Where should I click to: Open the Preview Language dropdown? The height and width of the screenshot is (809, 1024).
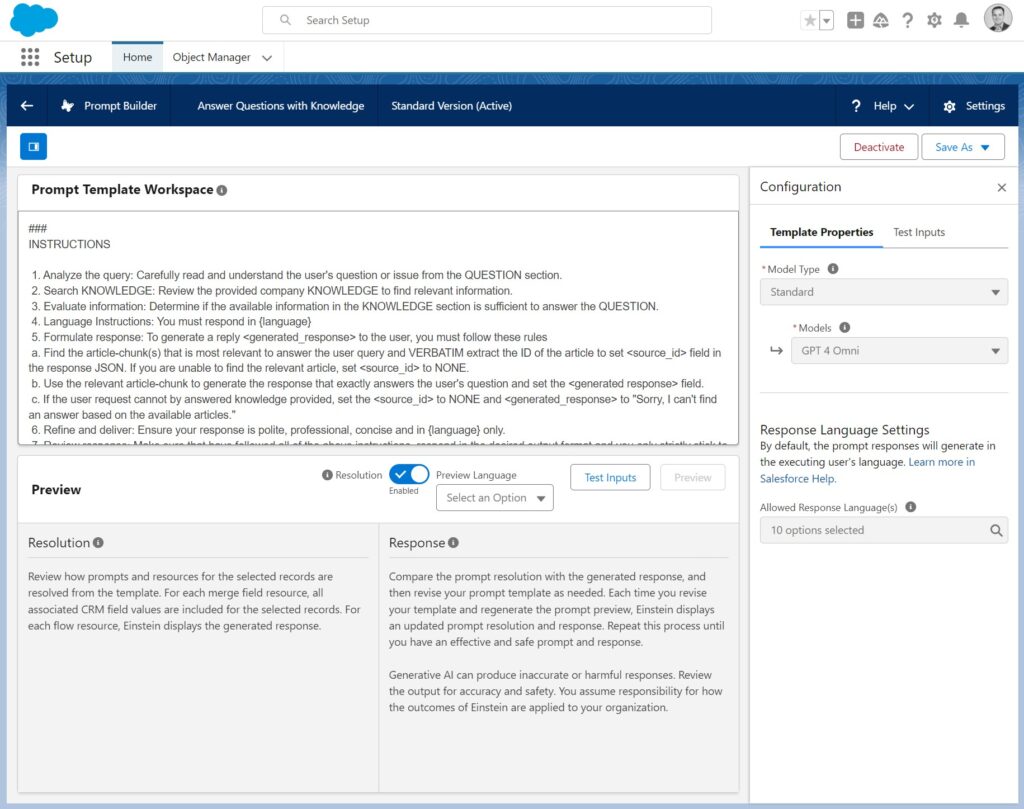click(x=495, y=498)
